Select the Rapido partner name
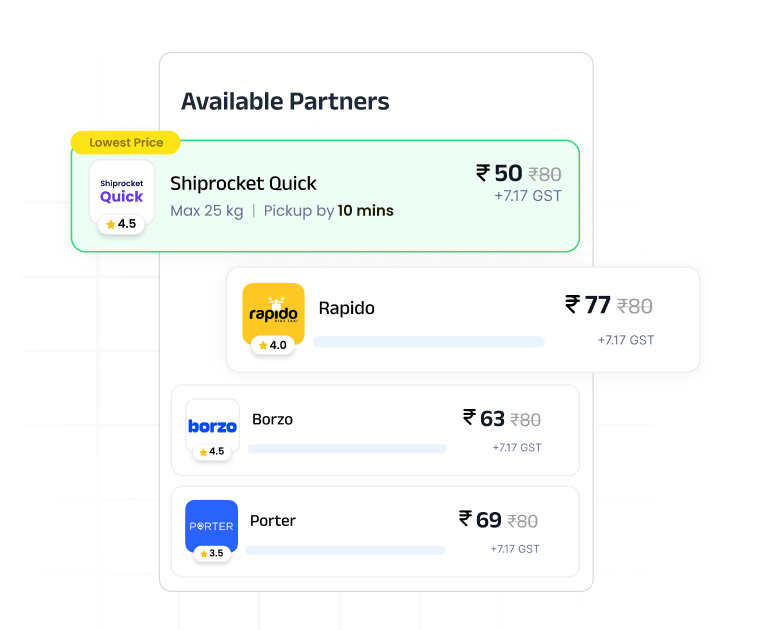The width and height of the screenshot is (768, 630). point(346,308)
